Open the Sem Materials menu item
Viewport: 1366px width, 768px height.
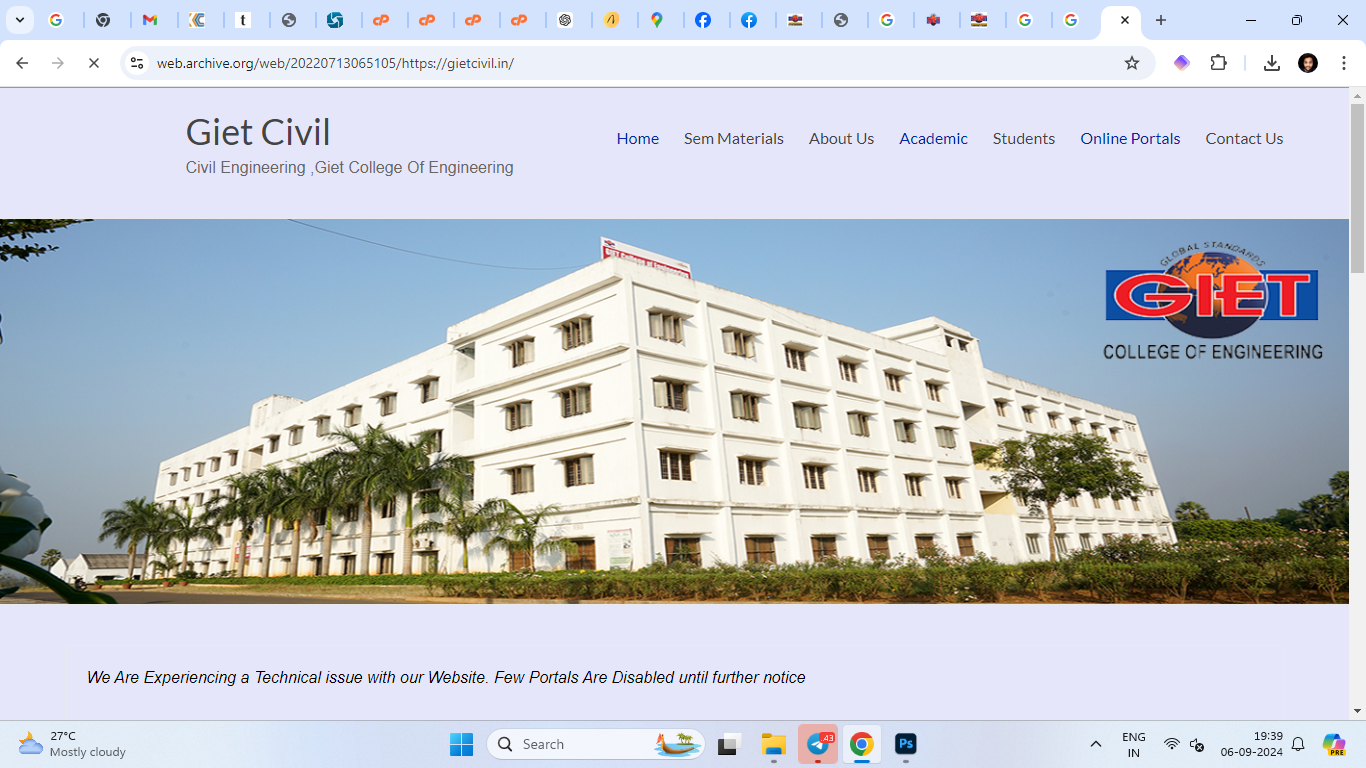click(x=734, y=139)
